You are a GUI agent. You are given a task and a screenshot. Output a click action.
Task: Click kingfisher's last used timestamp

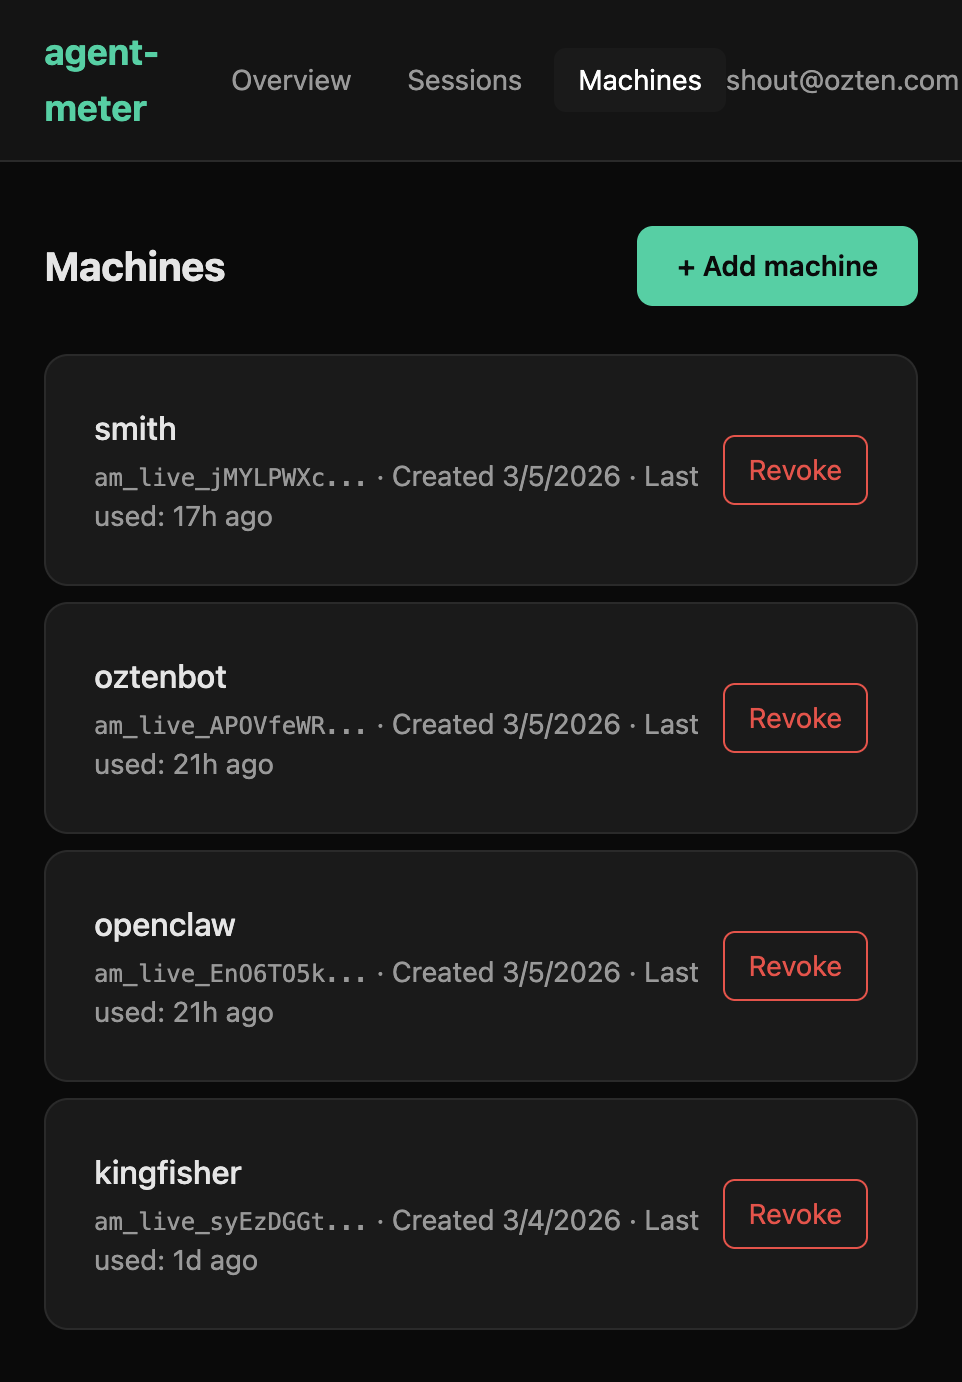(176, 1260)
